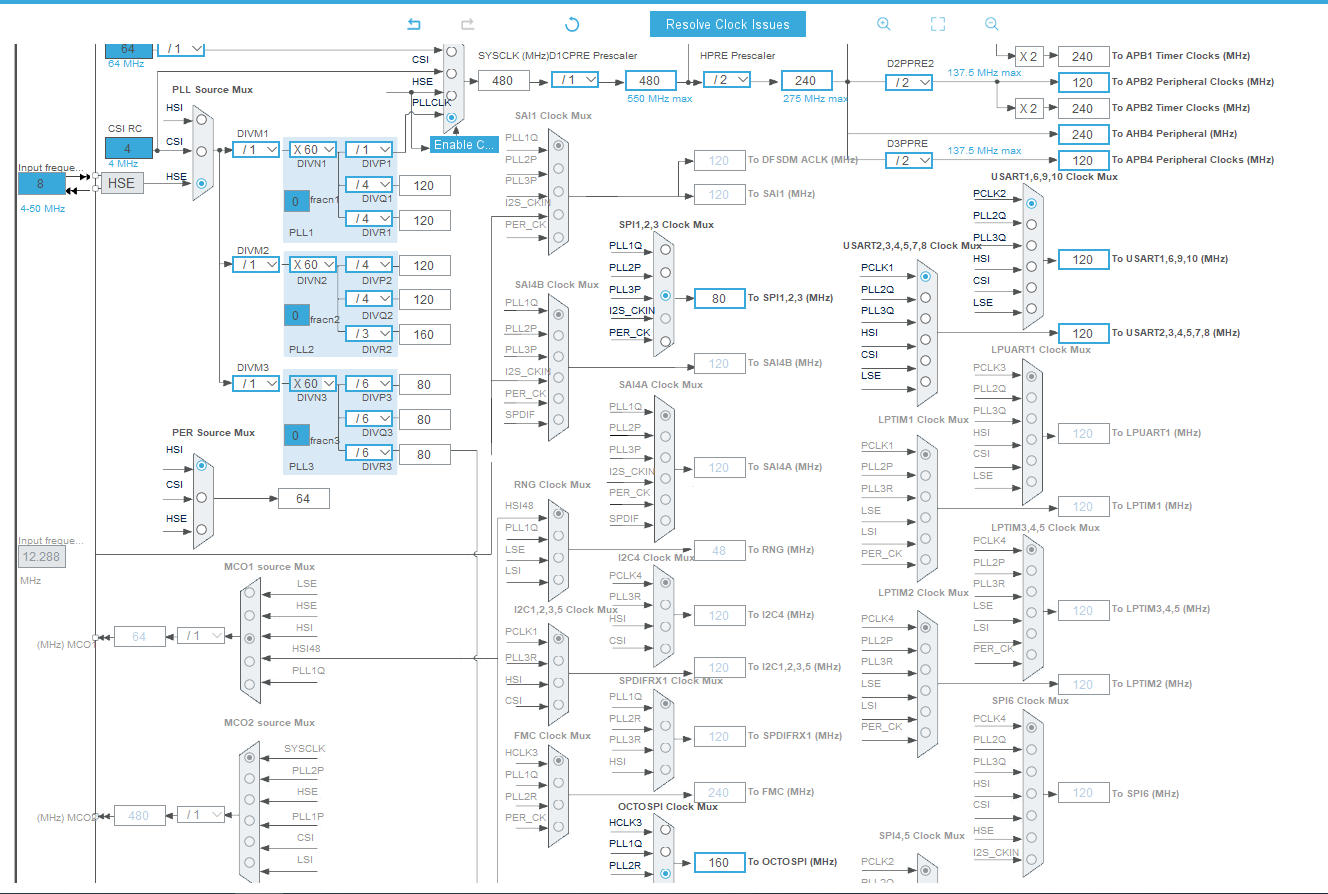Screen dimensions: 1328x894
Task: Click the PLL1 fracn1 value field
Action: coord(296,201)
